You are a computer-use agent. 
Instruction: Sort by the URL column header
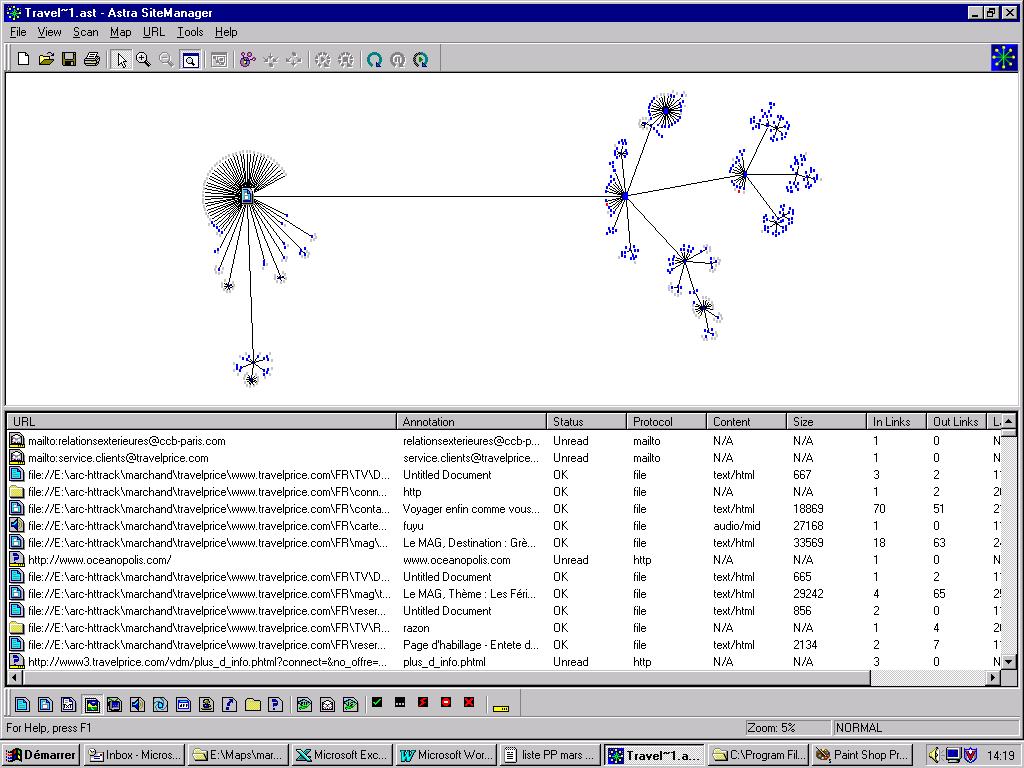pyautogui.click(x=201, y=422)
